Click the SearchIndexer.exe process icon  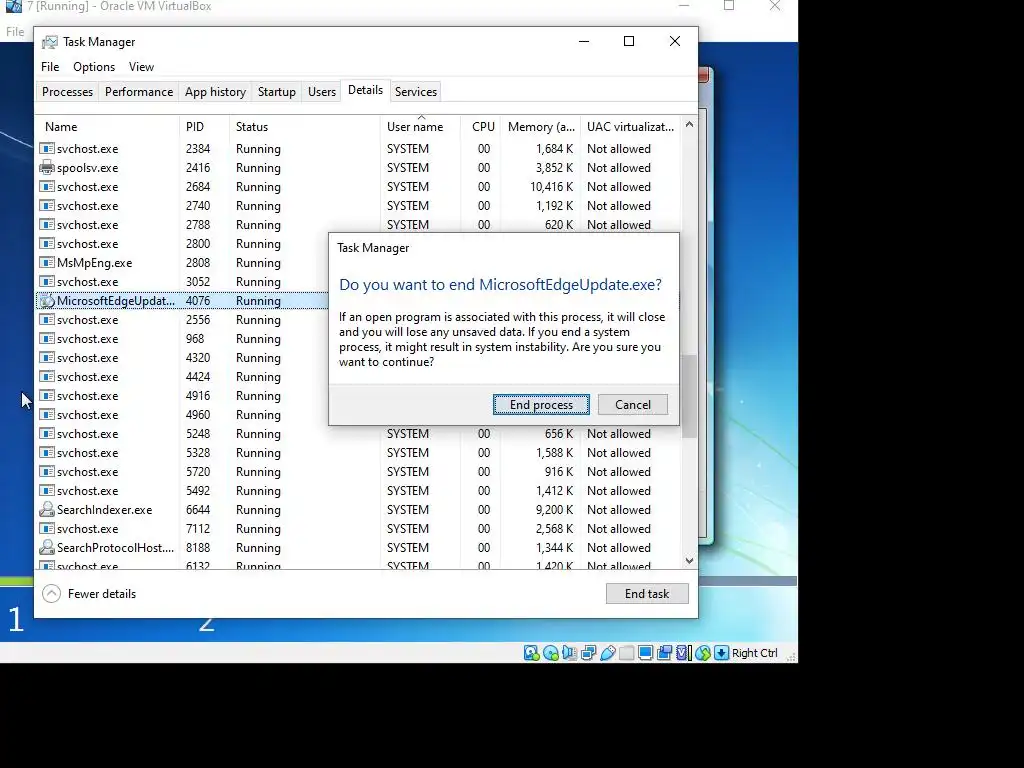(x=46, y=509)
